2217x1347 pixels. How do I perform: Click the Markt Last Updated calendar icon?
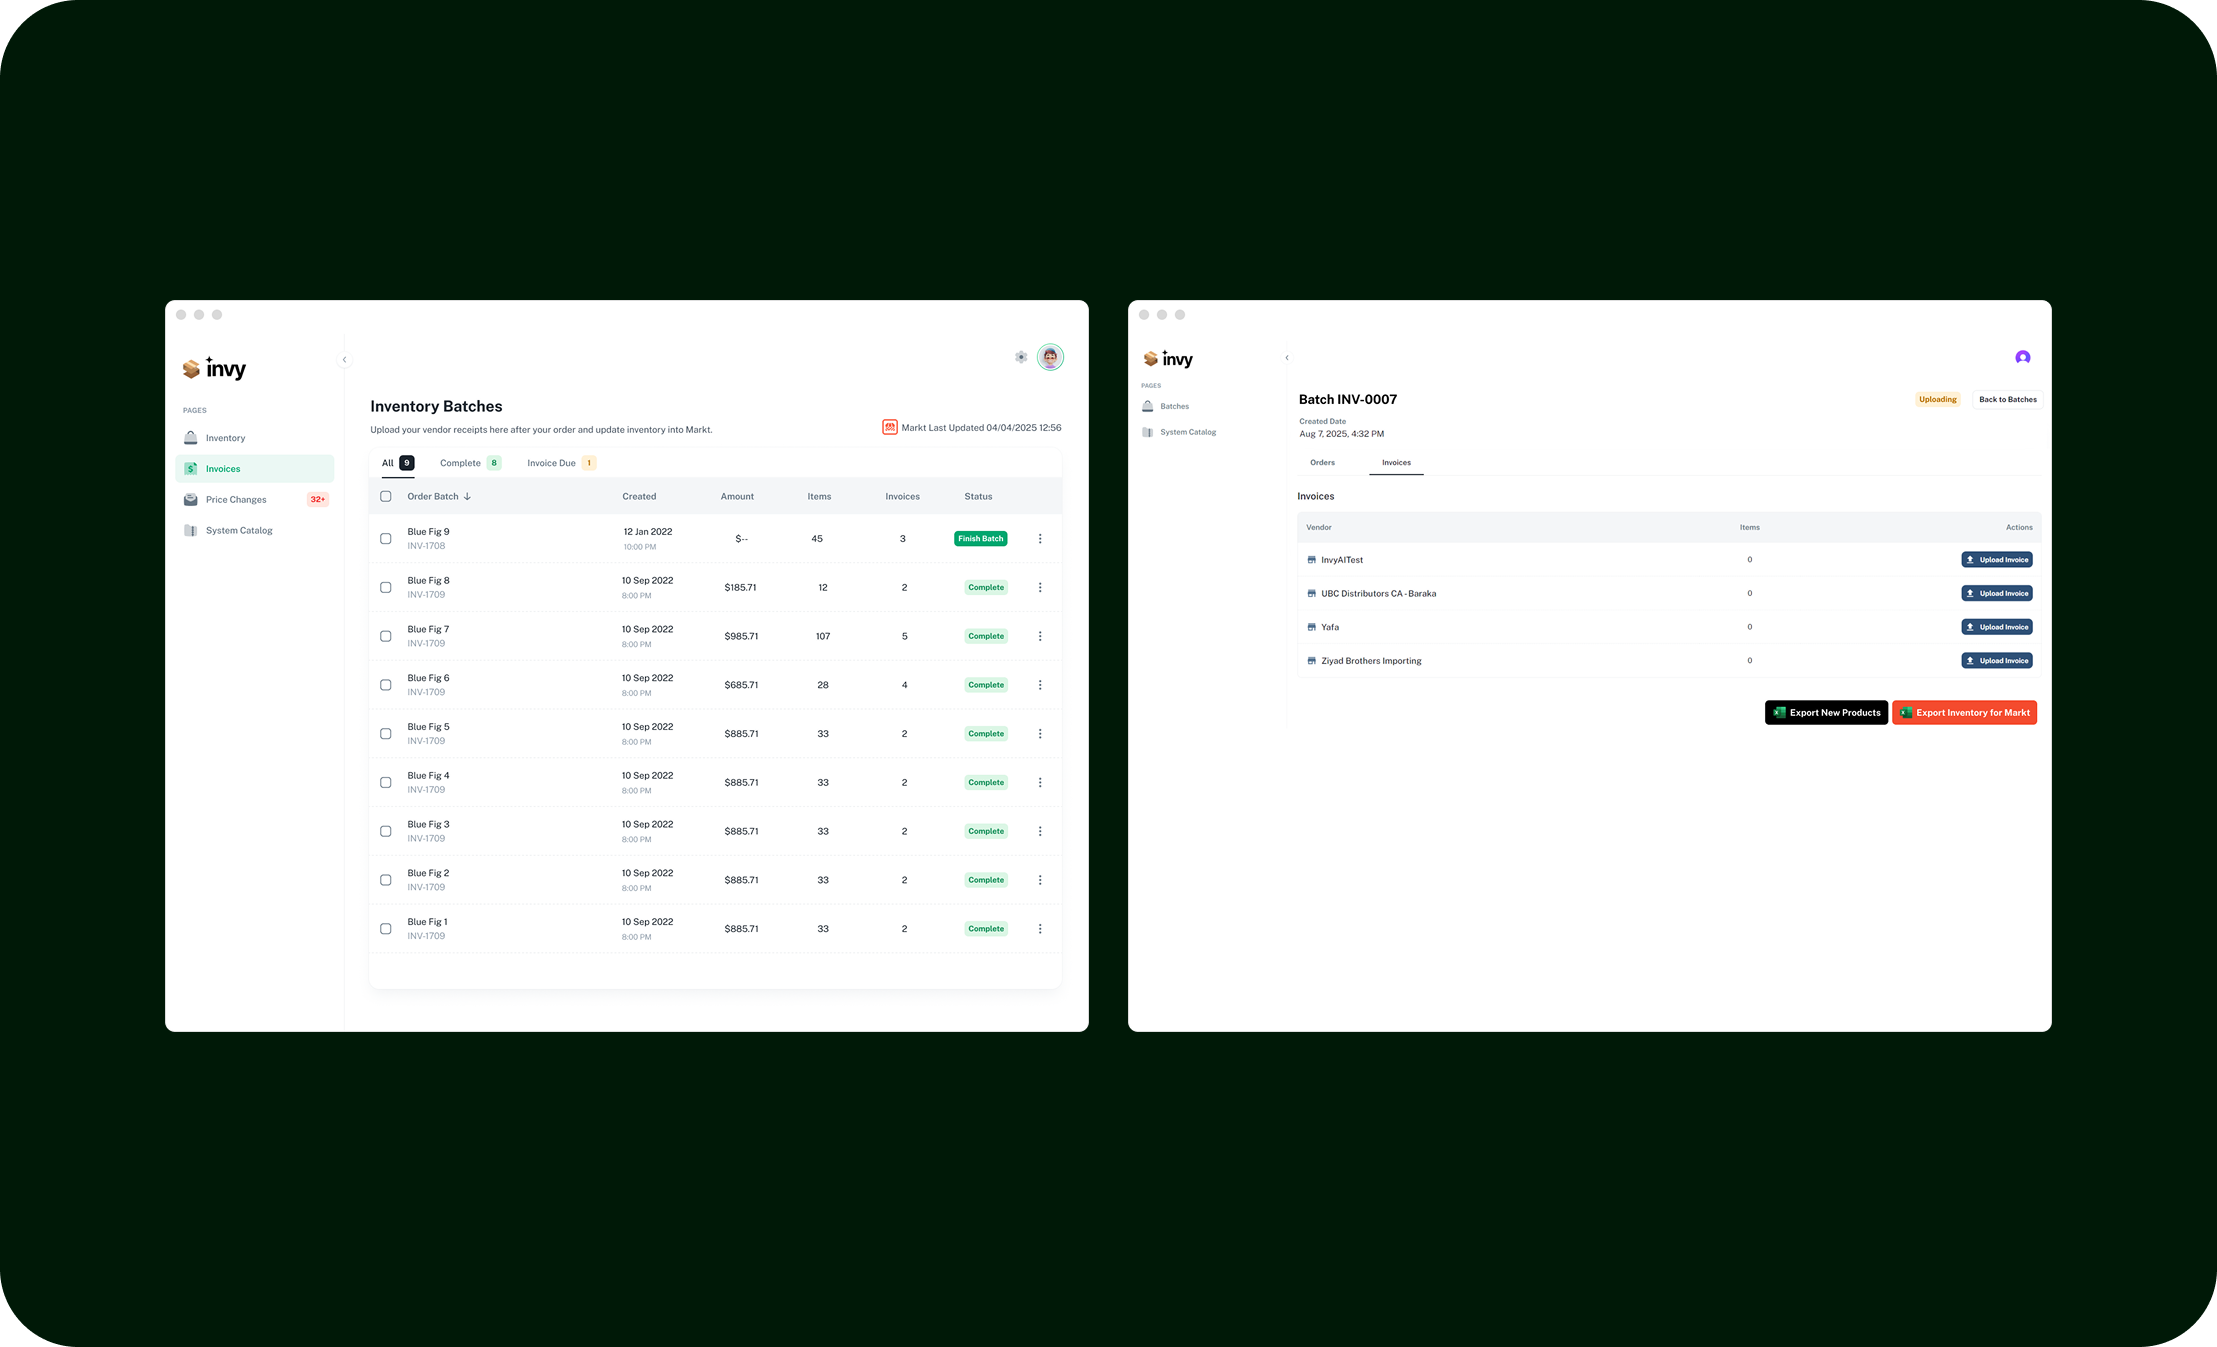(x=889, y=427)
